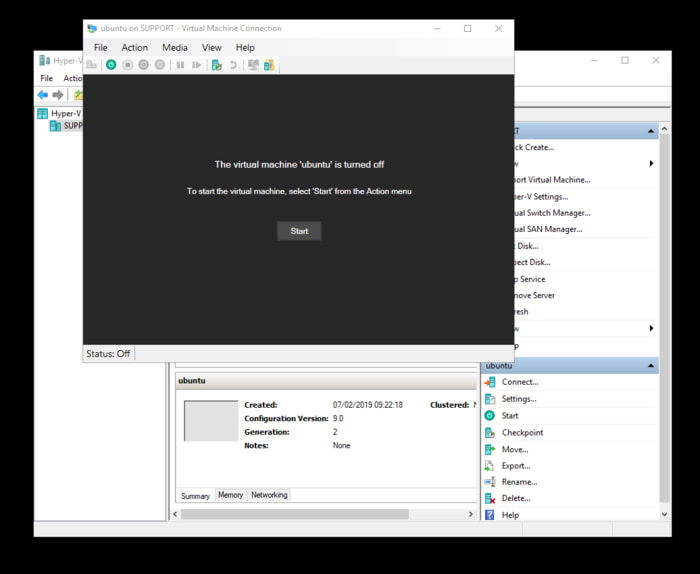Click the green Start power icon in the toolbar
The height and width of the screenshot is (574, 700).
(111, 65)
